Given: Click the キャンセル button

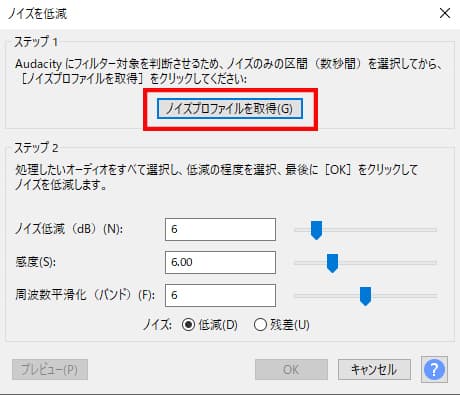Looking at the screenshot, I should pyautogui.click(x=374, y=369).
